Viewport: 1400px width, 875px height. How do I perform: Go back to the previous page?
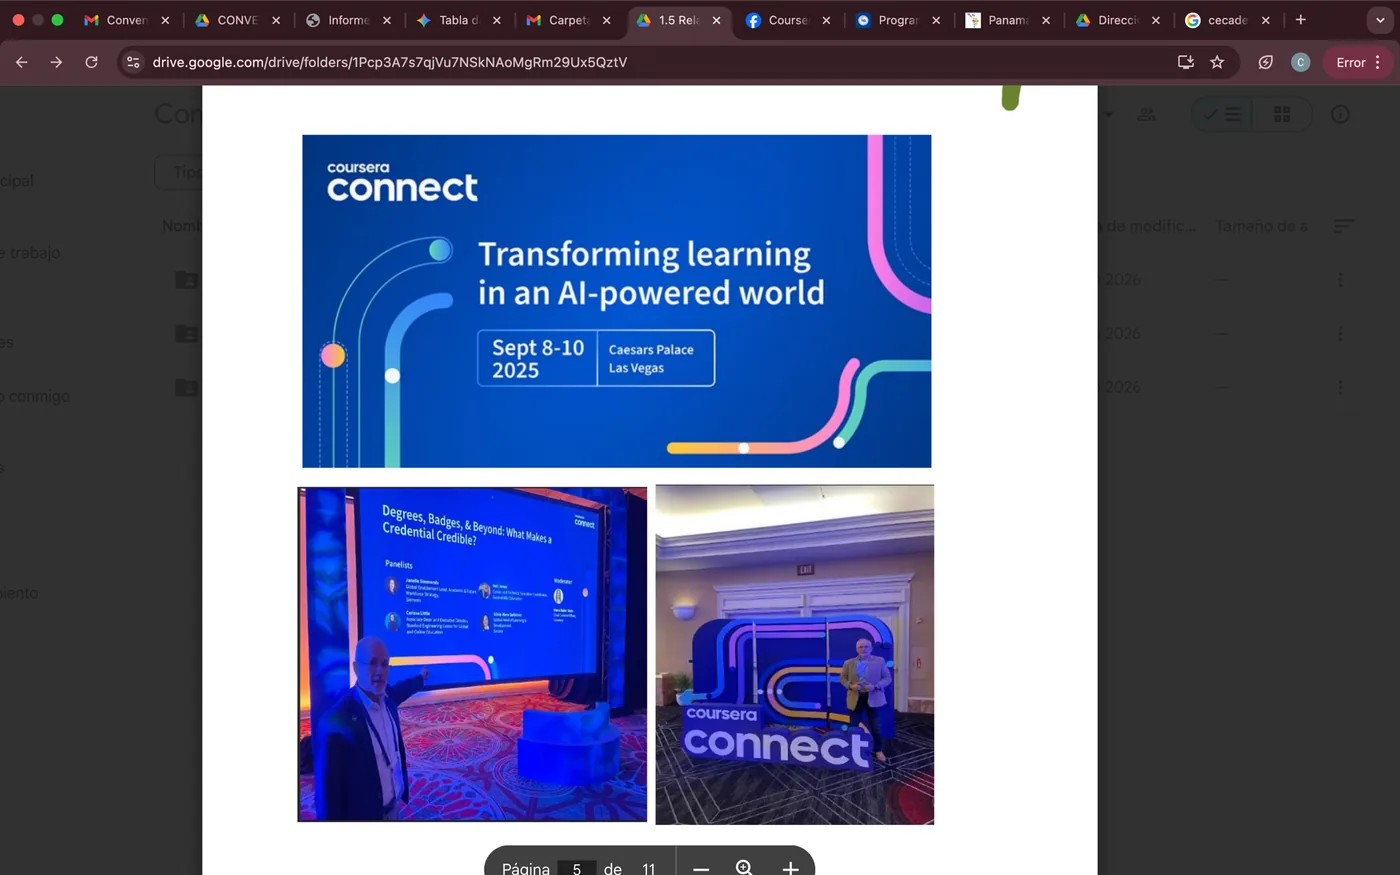[x=22, y=62]
